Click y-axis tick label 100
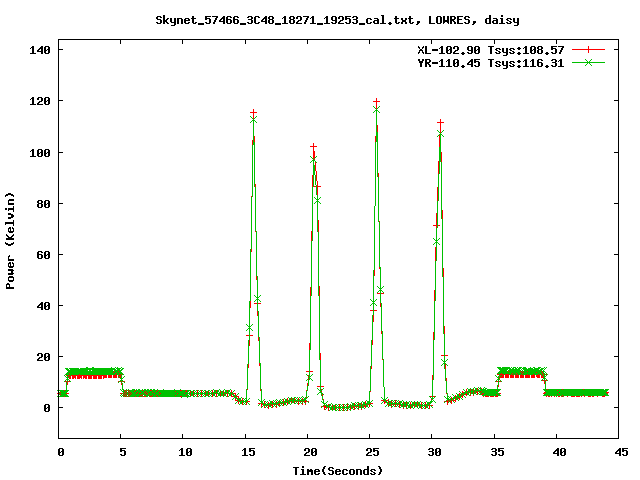 coord(40,153)
